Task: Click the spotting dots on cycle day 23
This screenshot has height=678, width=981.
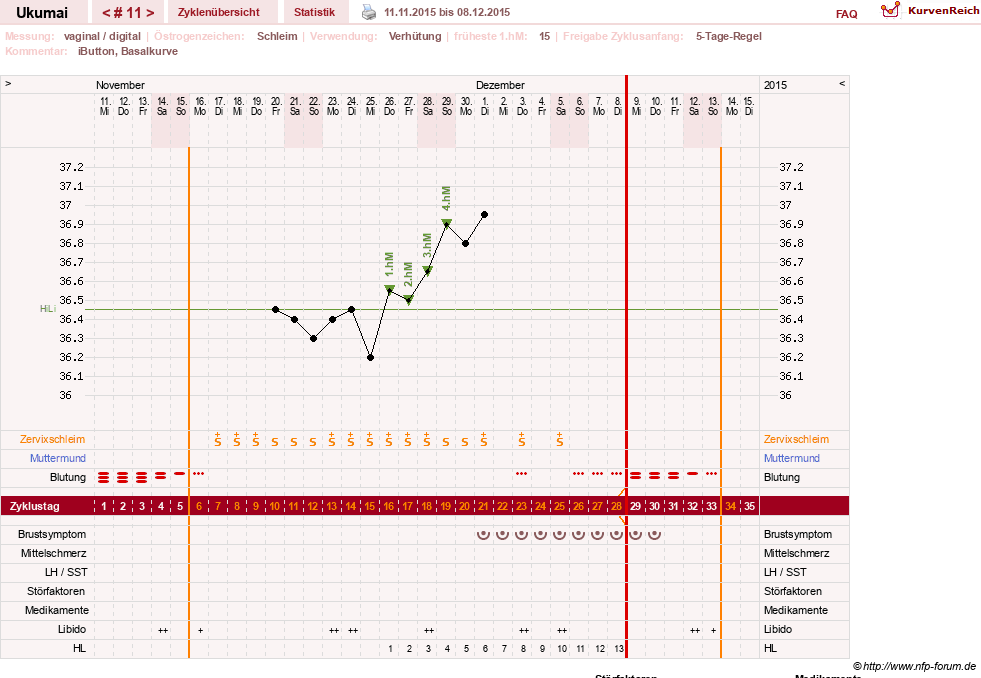Action: point(521,473)
